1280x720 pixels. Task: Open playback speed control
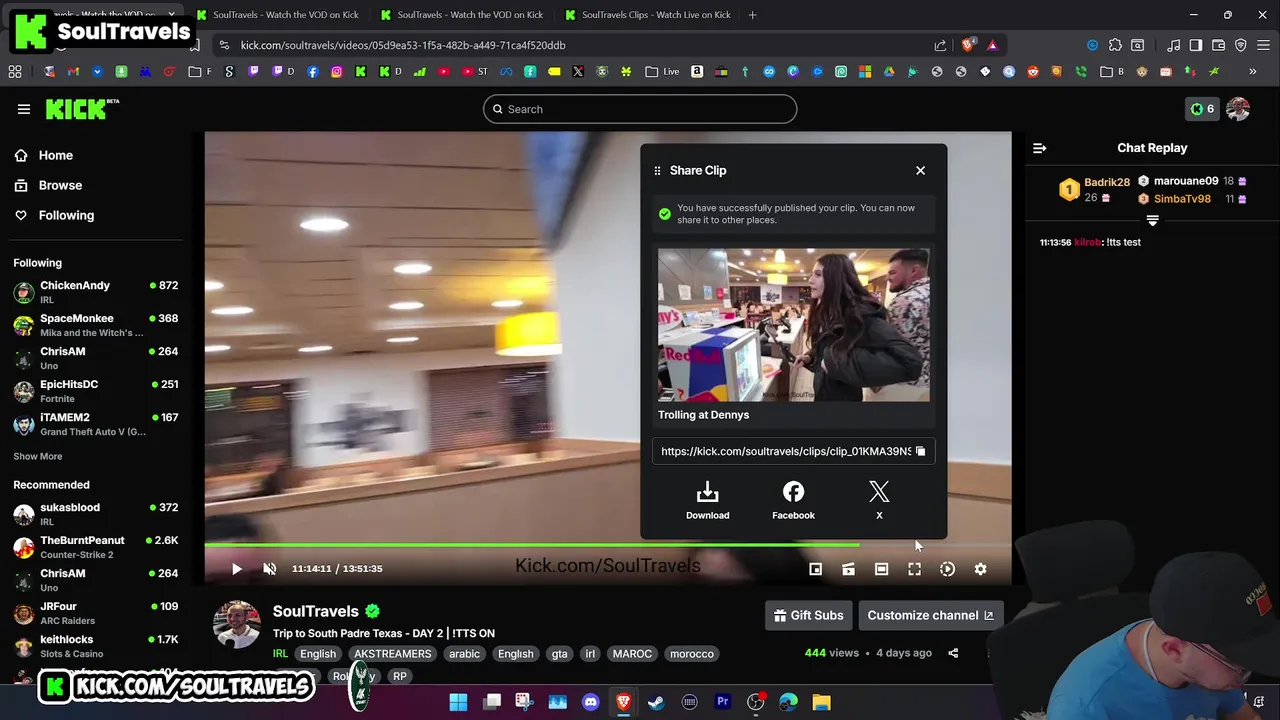pos(947,569)
